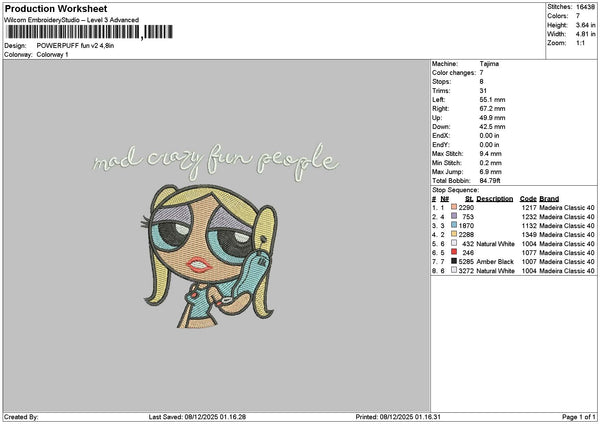Click the Min Stitch value 0.2 mm

pos(491,163)
